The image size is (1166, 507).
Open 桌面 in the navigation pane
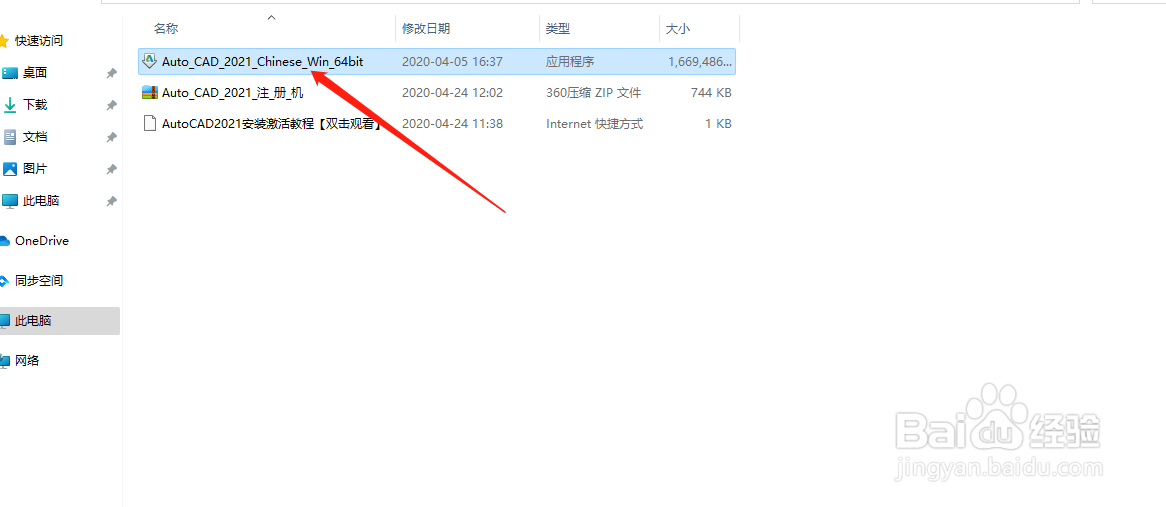[x=35, y=73]
